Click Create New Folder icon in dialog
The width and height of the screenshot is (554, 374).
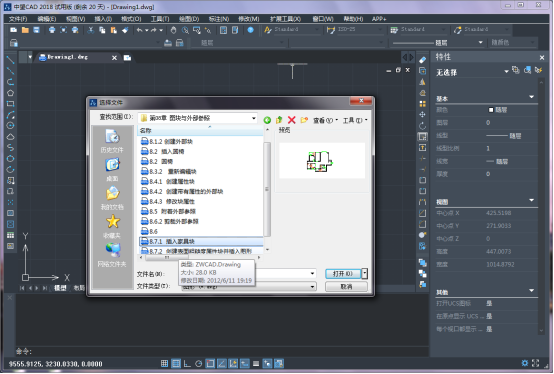(304, 120)
